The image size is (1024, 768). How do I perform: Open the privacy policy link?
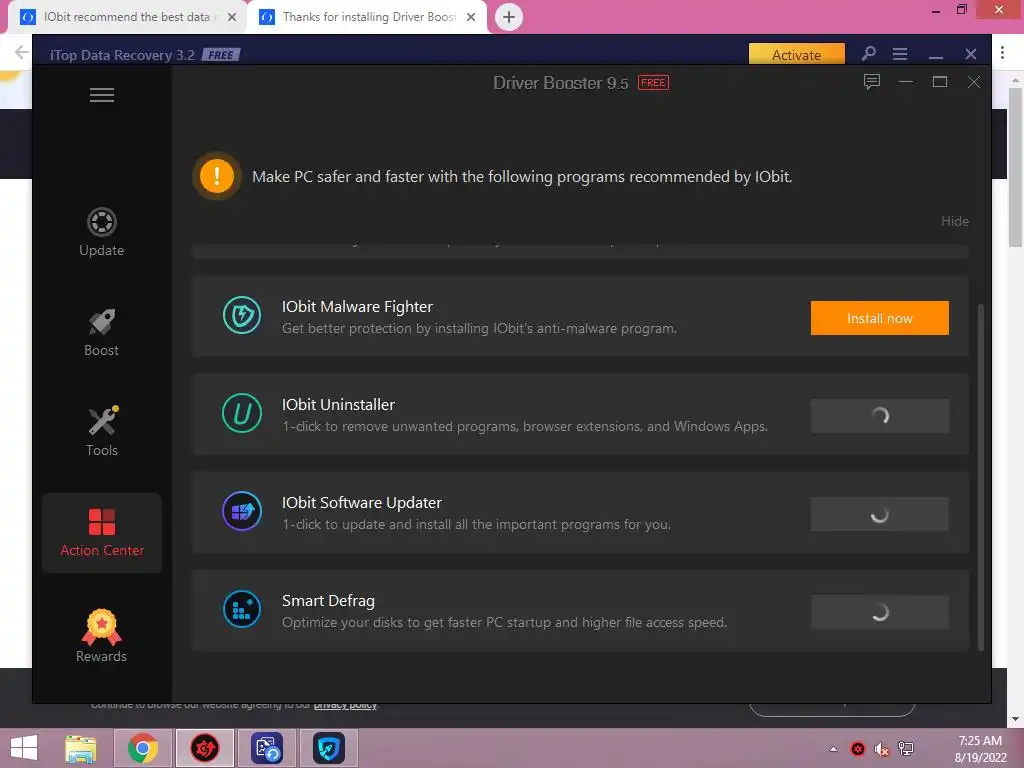tap(345, 705)
